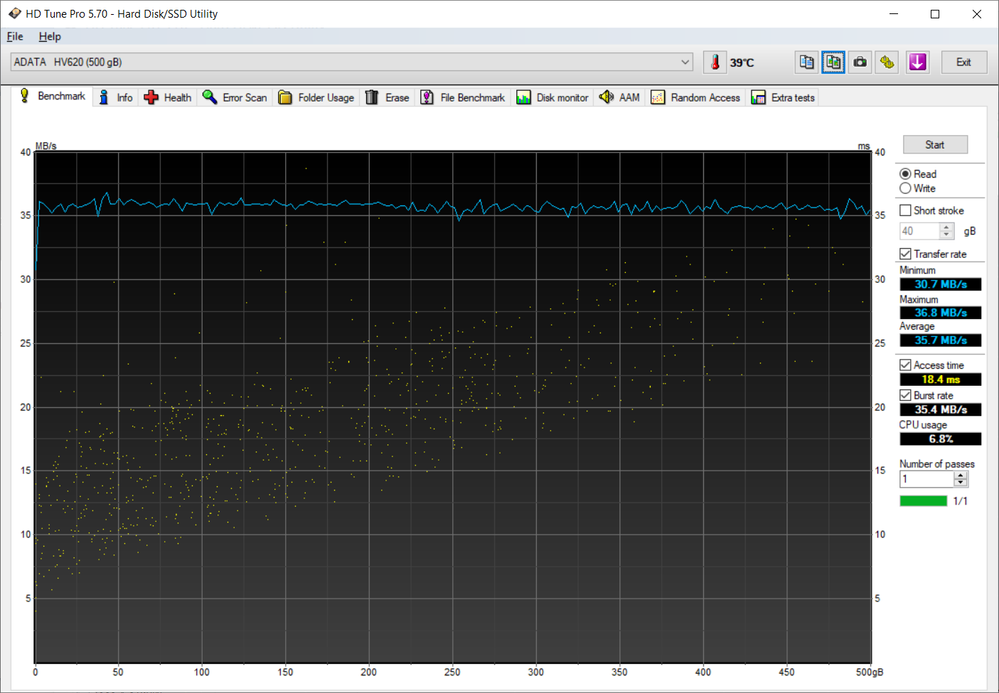Click the purple down-arrow icon

tap(917, 62)
